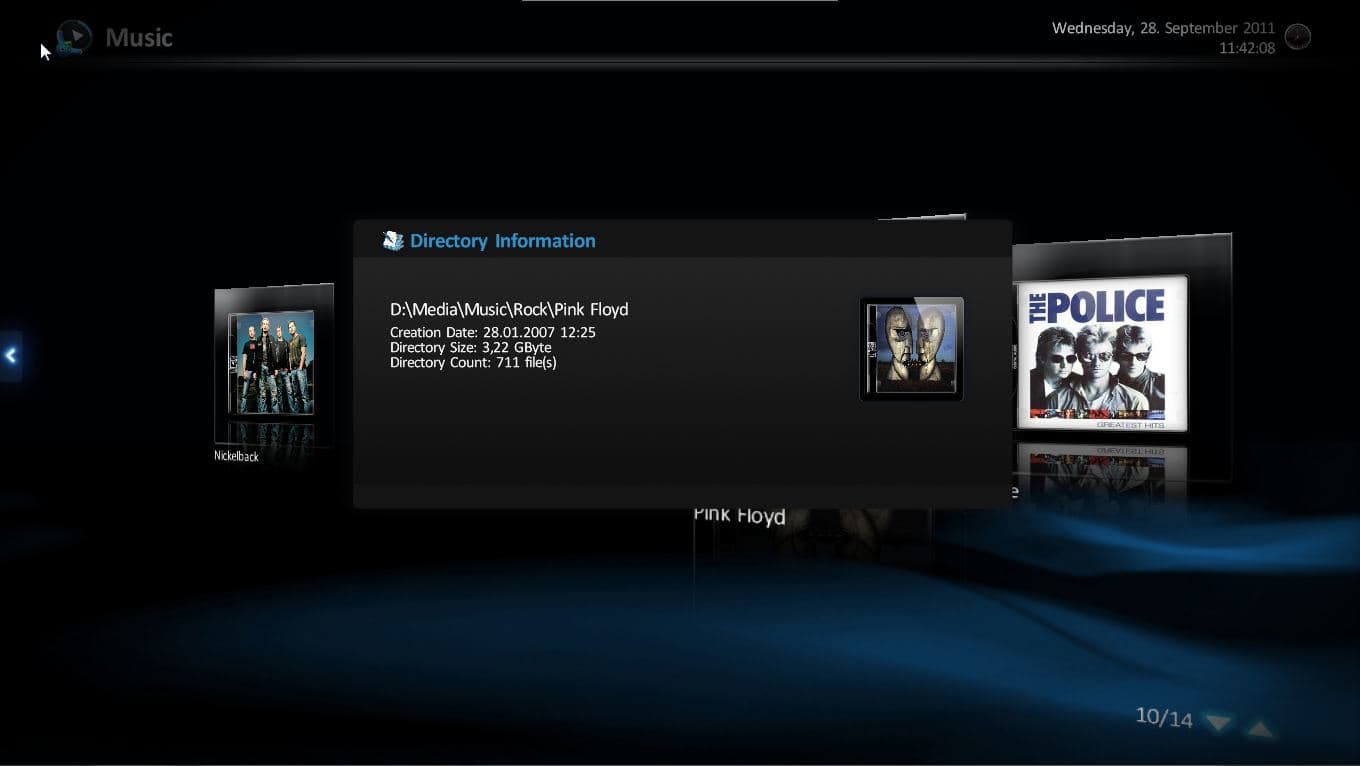Viewport: 1360px width, 766px height.
Task: Click the clock icon in the top corner
Action: click(x=1297, y=37)
